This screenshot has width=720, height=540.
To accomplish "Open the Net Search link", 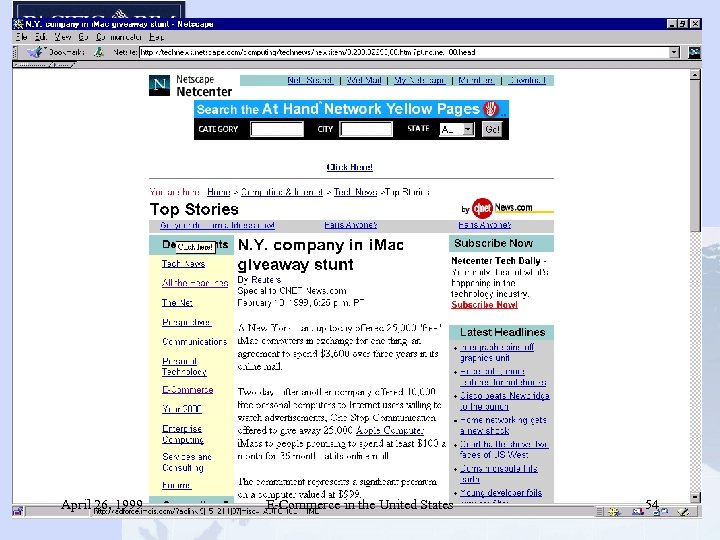I will (310, 80).
